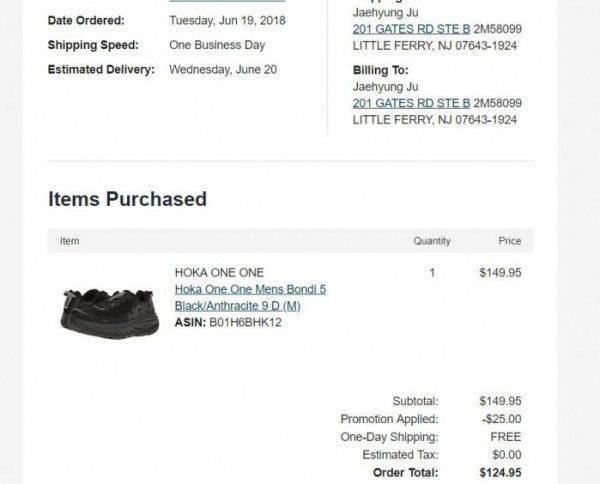Click the Billing To label

(x=381, y=70)
